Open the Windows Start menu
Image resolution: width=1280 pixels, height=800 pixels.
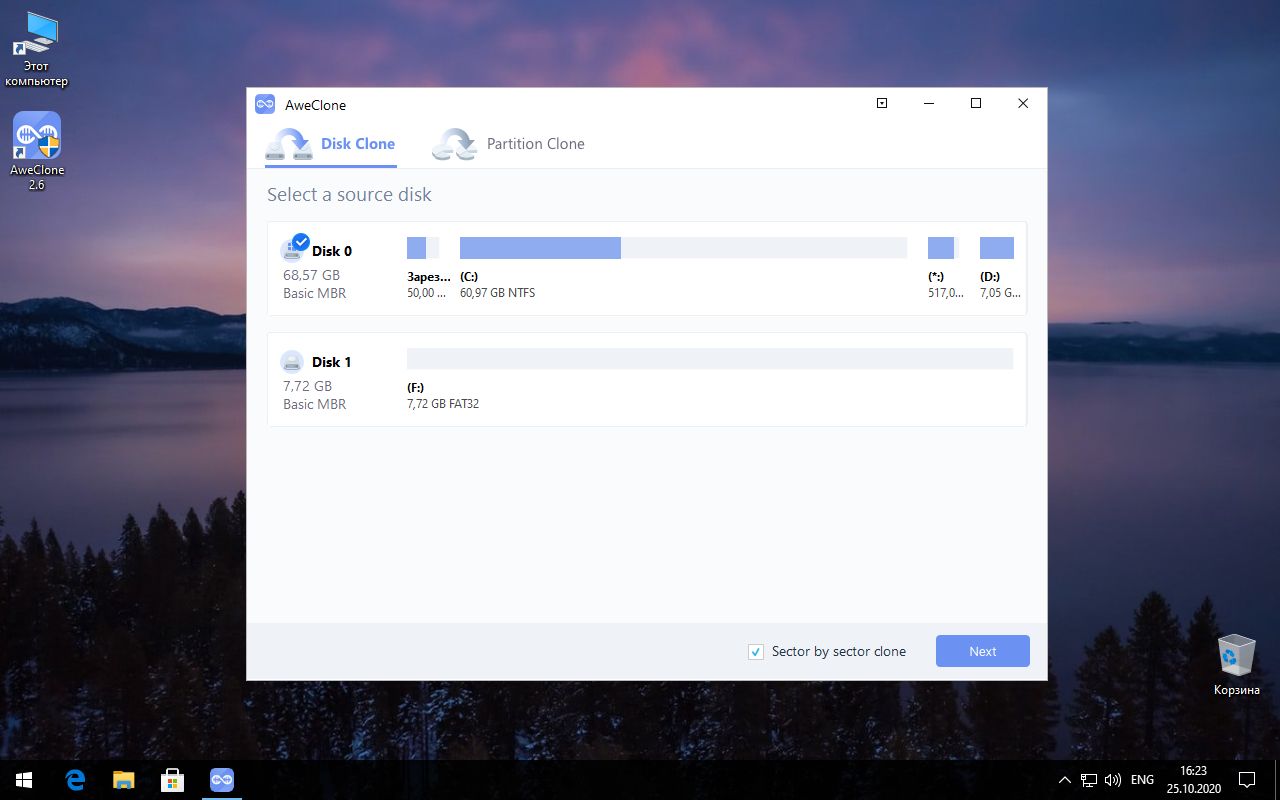[x=24, y=779]
